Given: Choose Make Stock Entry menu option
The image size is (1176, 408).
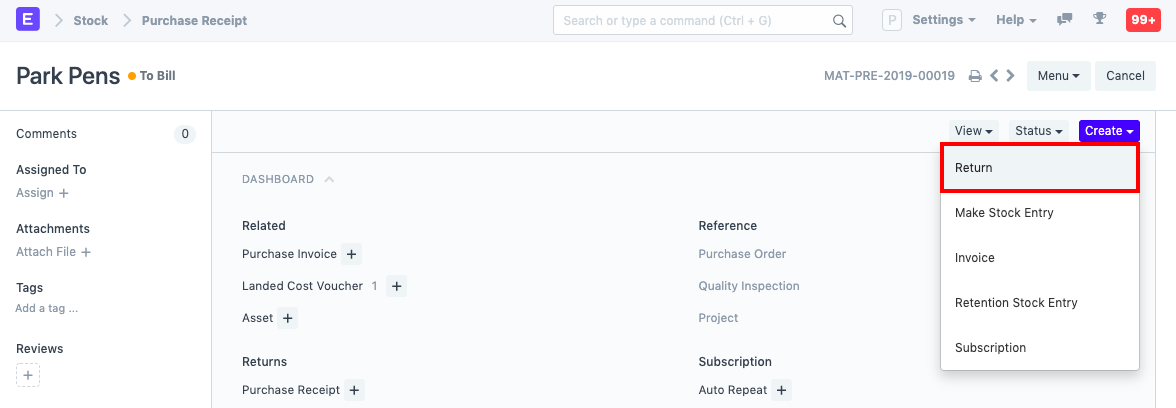Looking at the screenshot, I should tap(1004, 213).
